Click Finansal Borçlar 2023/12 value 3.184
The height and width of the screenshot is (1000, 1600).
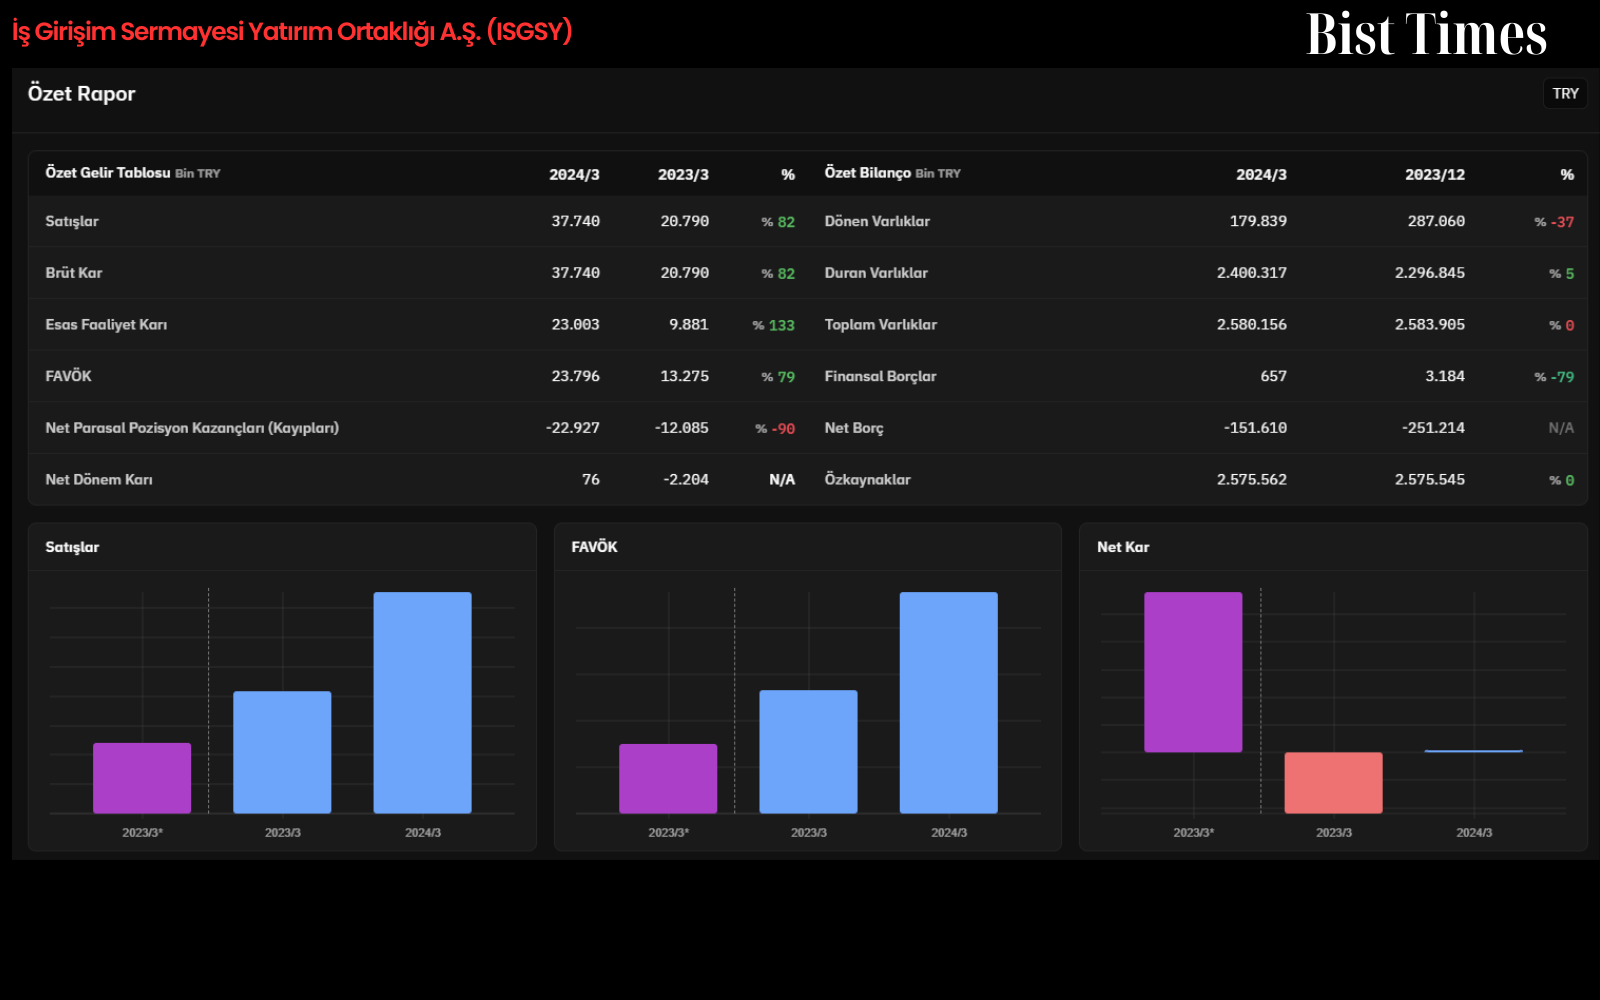tap(1445, 376)
